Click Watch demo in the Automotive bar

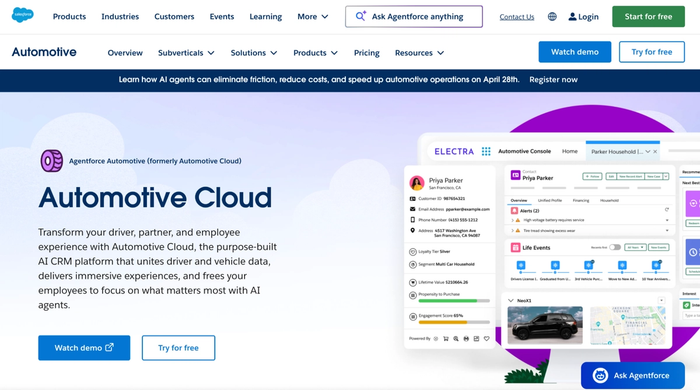[x=575, y=52]
